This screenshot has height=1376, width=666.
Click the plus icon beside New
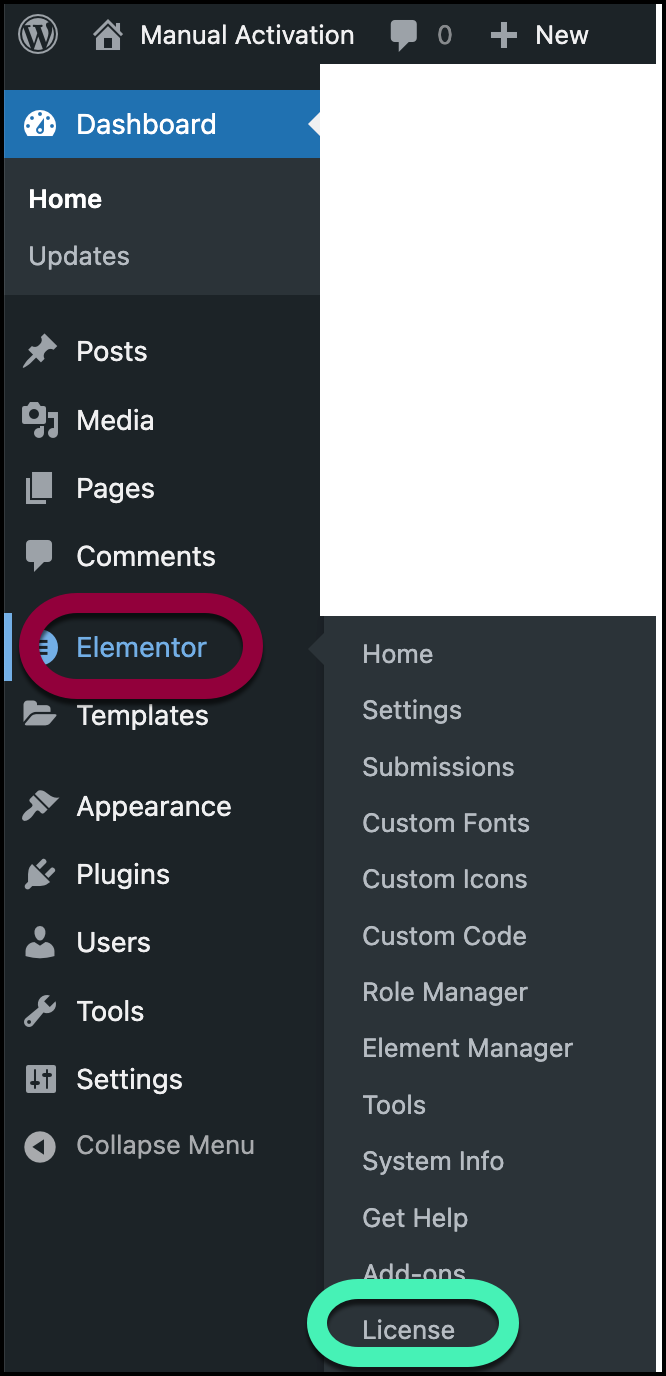pyautogui.click(x=504, y=36)
